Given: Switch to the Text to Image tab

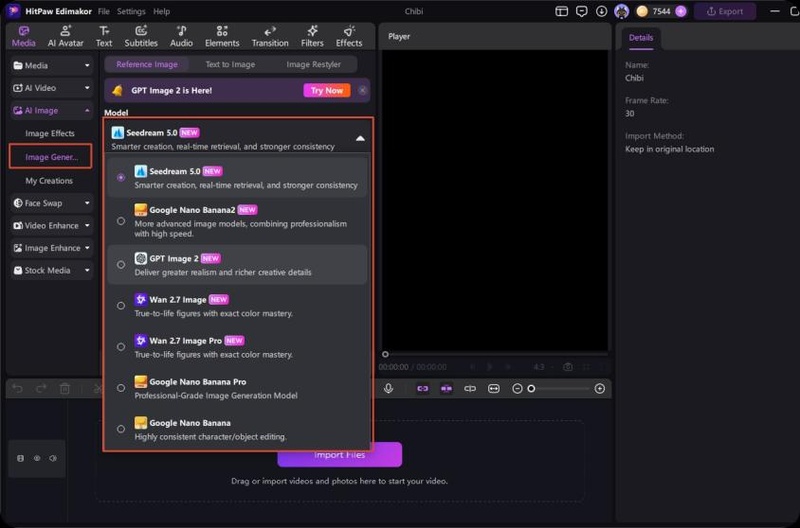Looking at the screenshot, I should [230, 64].
